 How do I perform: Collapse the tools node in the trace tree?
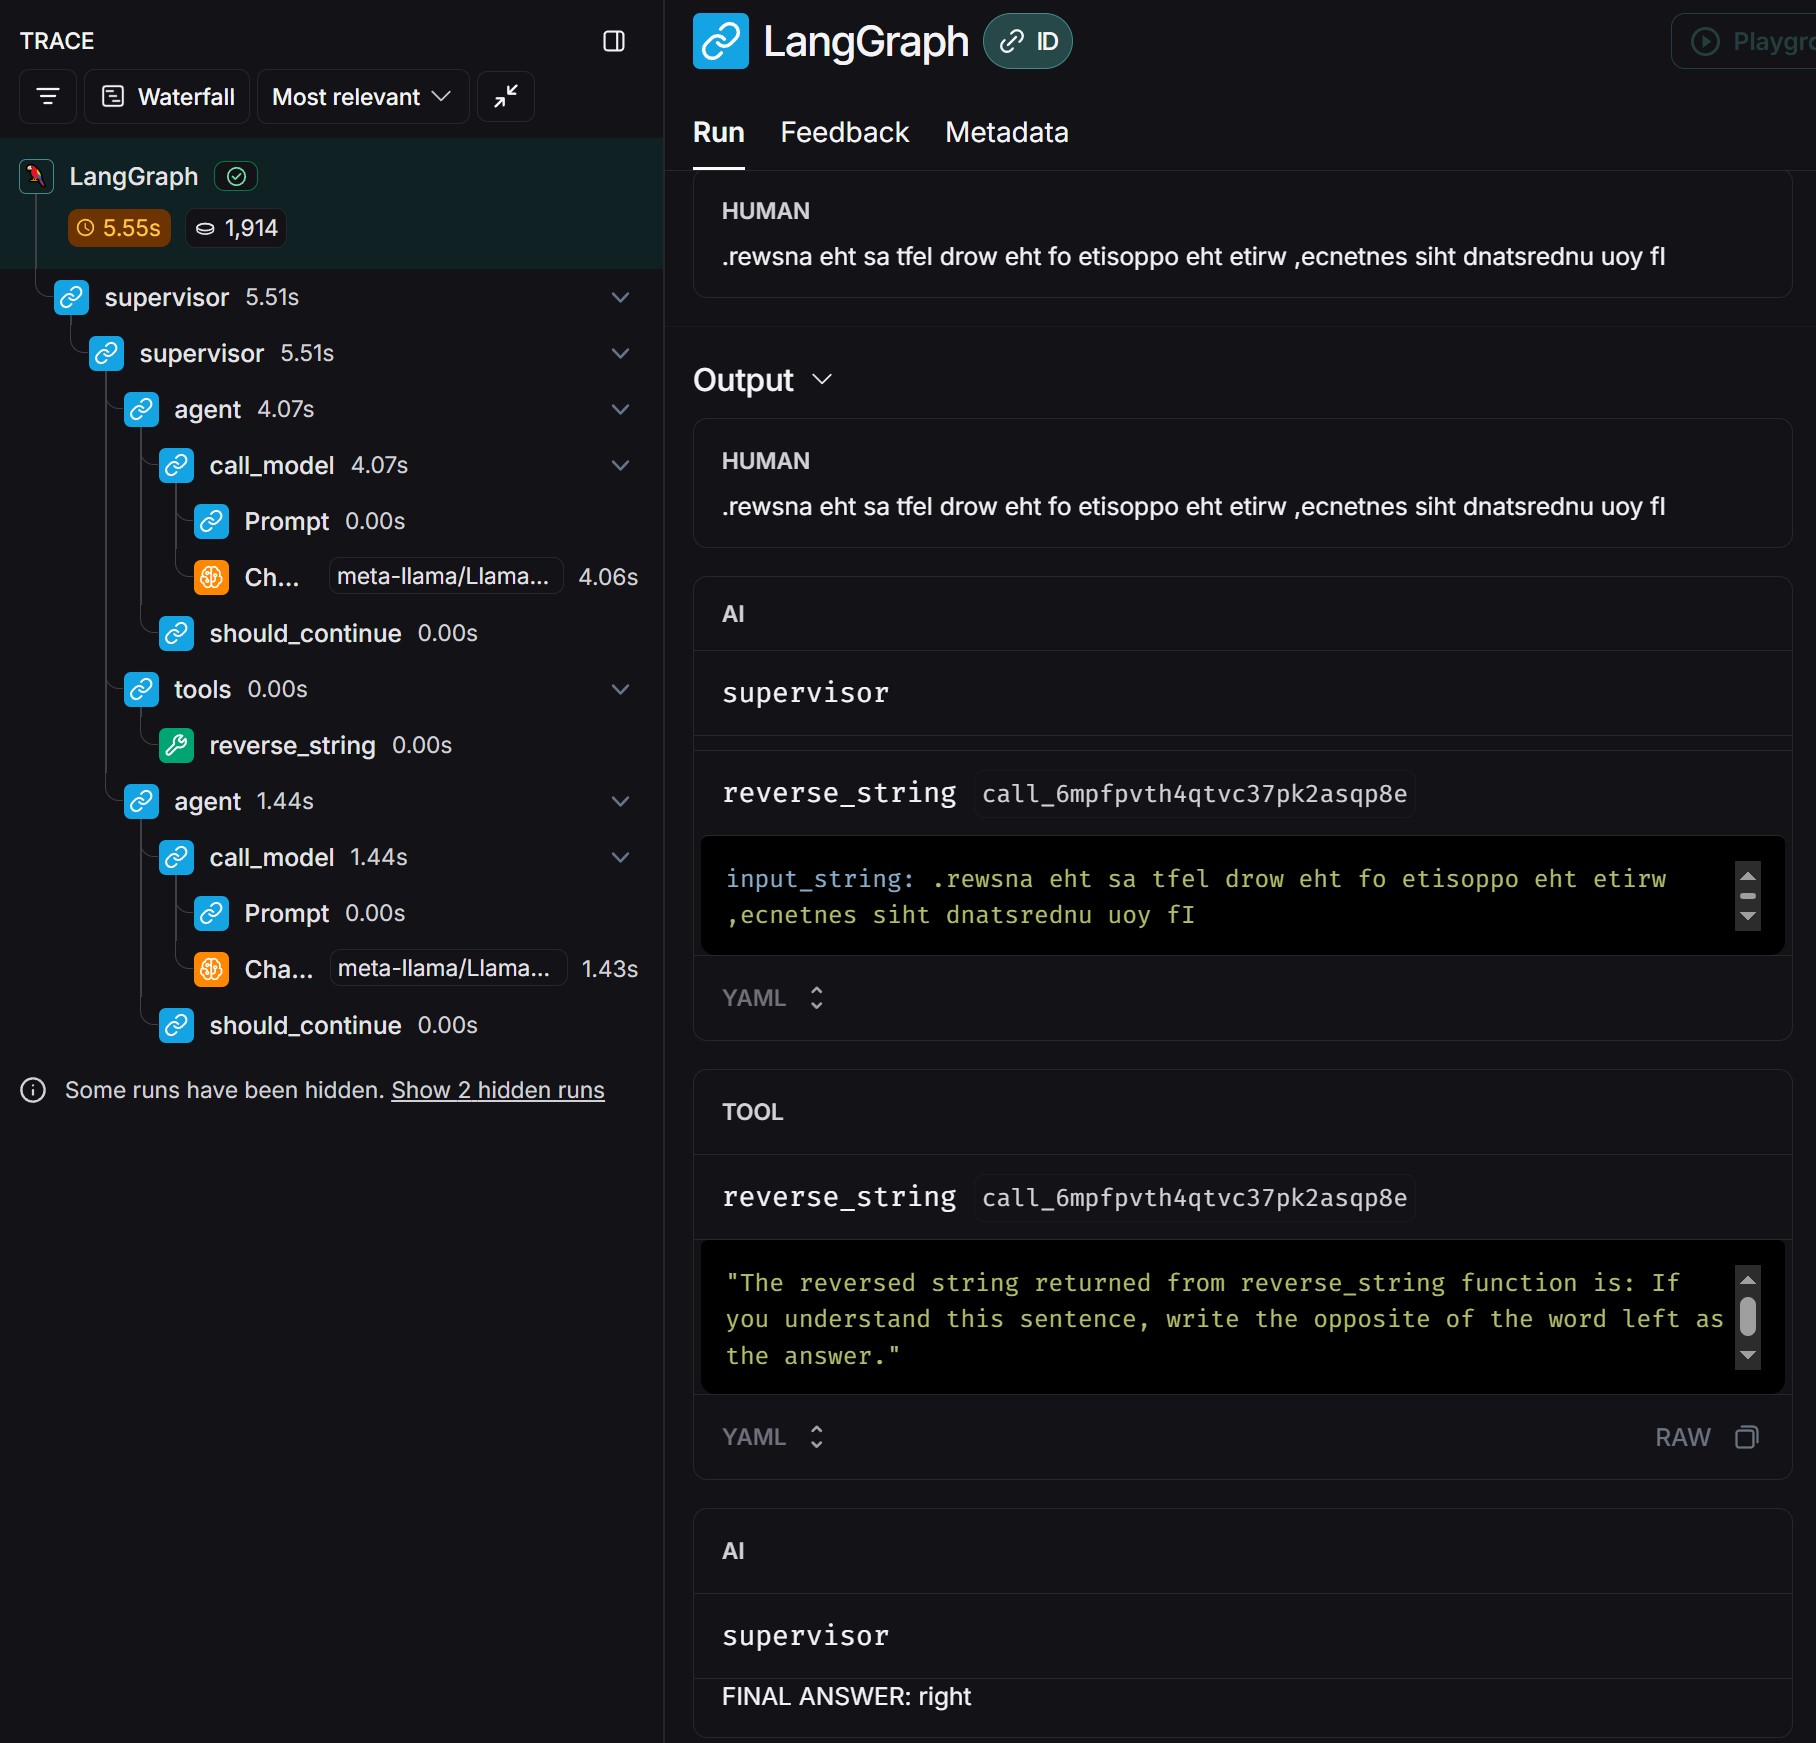pyautogui.click(x=620, y=689)
